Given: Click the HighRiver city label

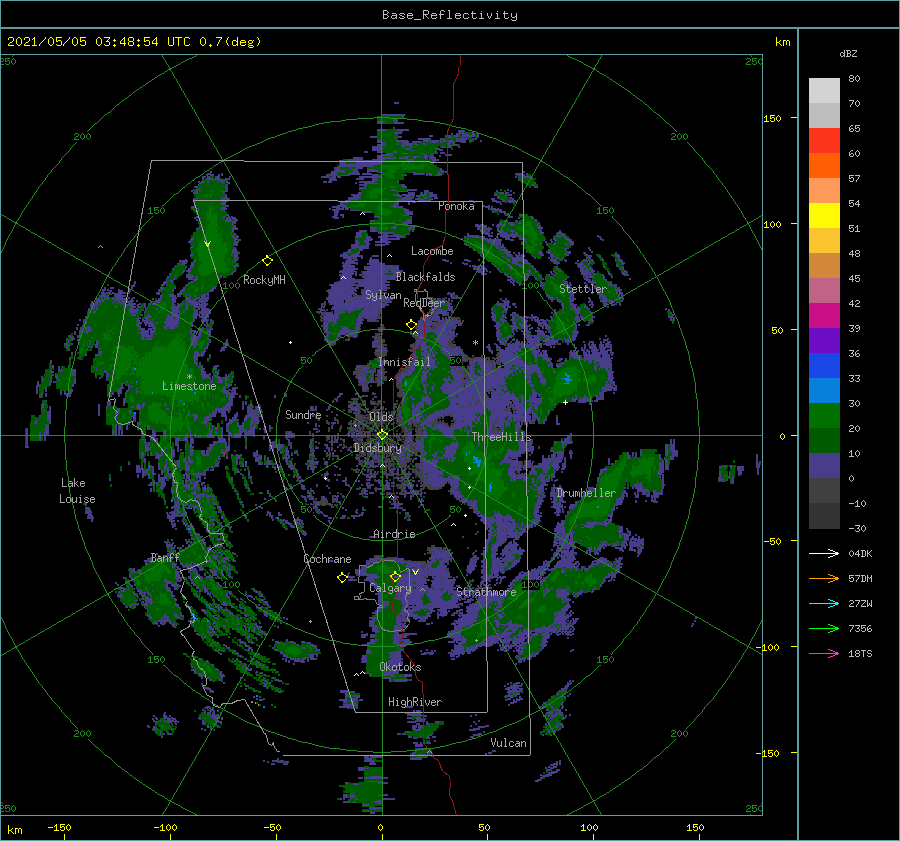Looking at the screenshot, I should pos(415,702).
